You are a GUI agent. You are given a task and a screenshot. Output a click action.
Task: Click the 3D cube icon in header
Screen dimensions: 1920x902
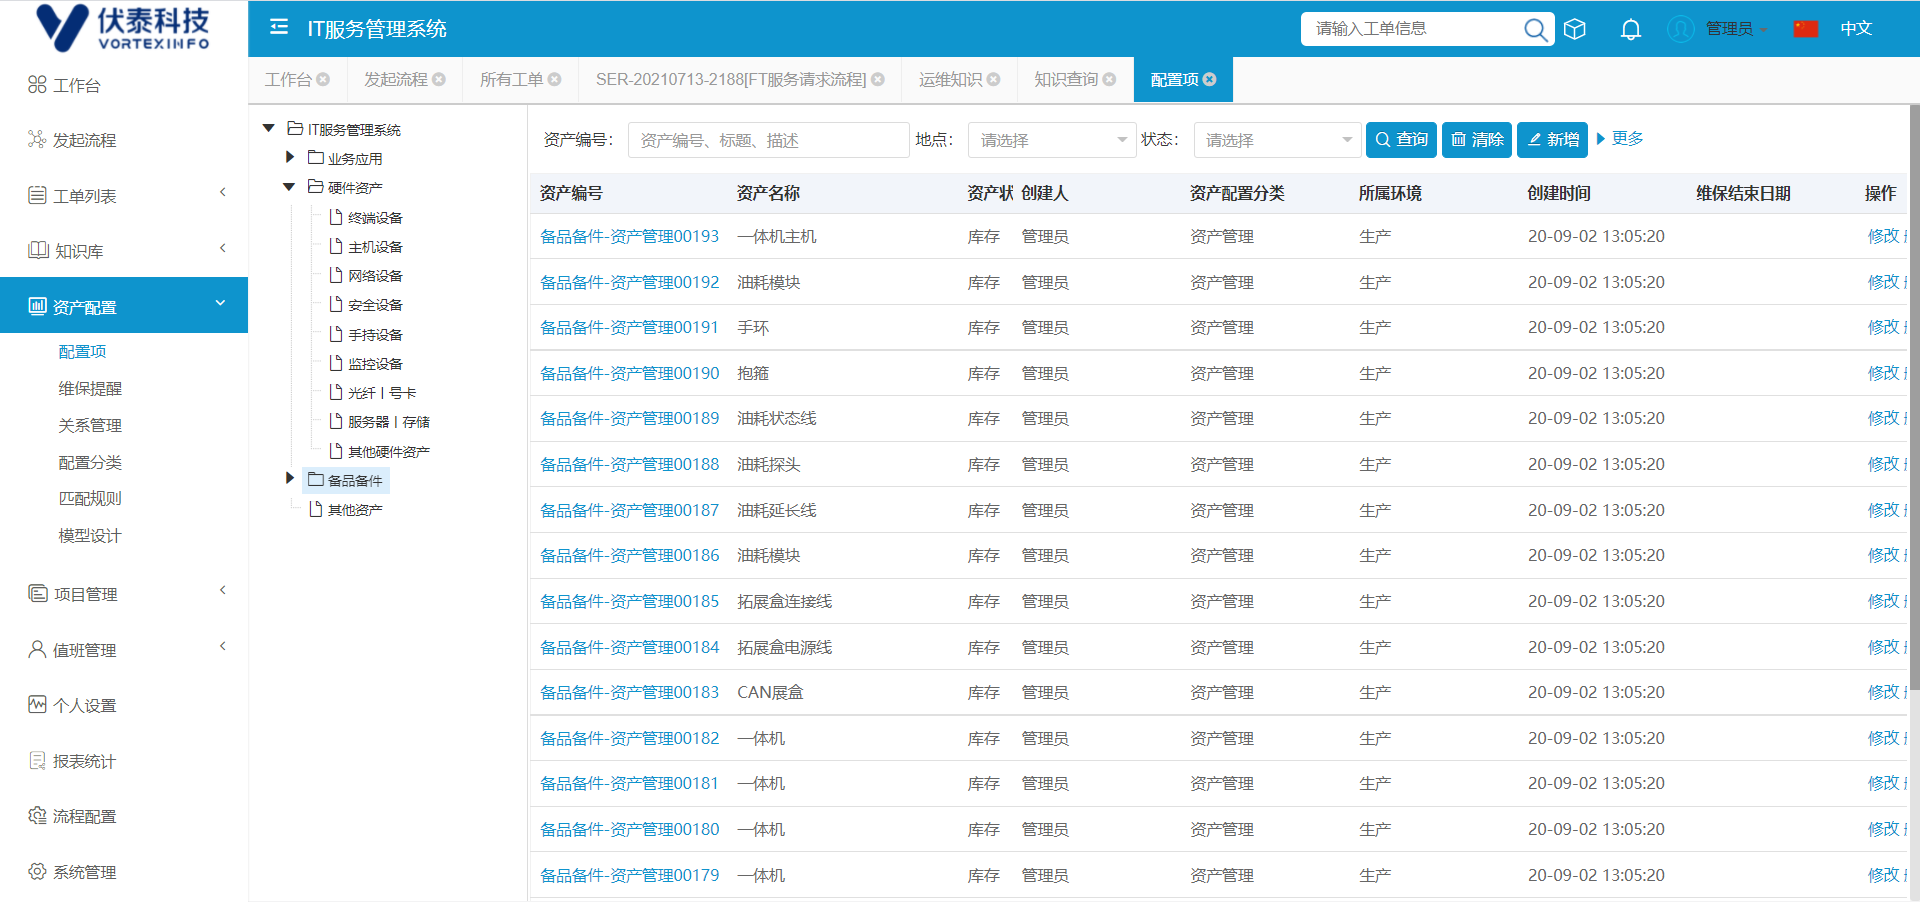coord(1575,29)
